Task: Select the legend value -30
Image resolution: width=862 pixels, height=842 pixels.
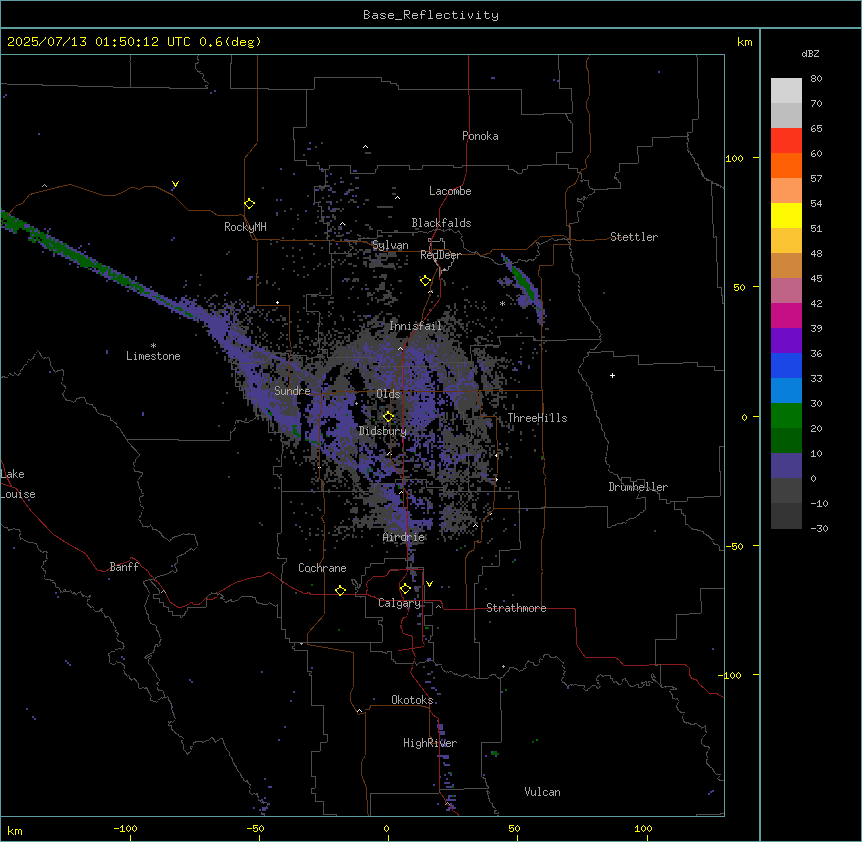Action: click(819, 528)
